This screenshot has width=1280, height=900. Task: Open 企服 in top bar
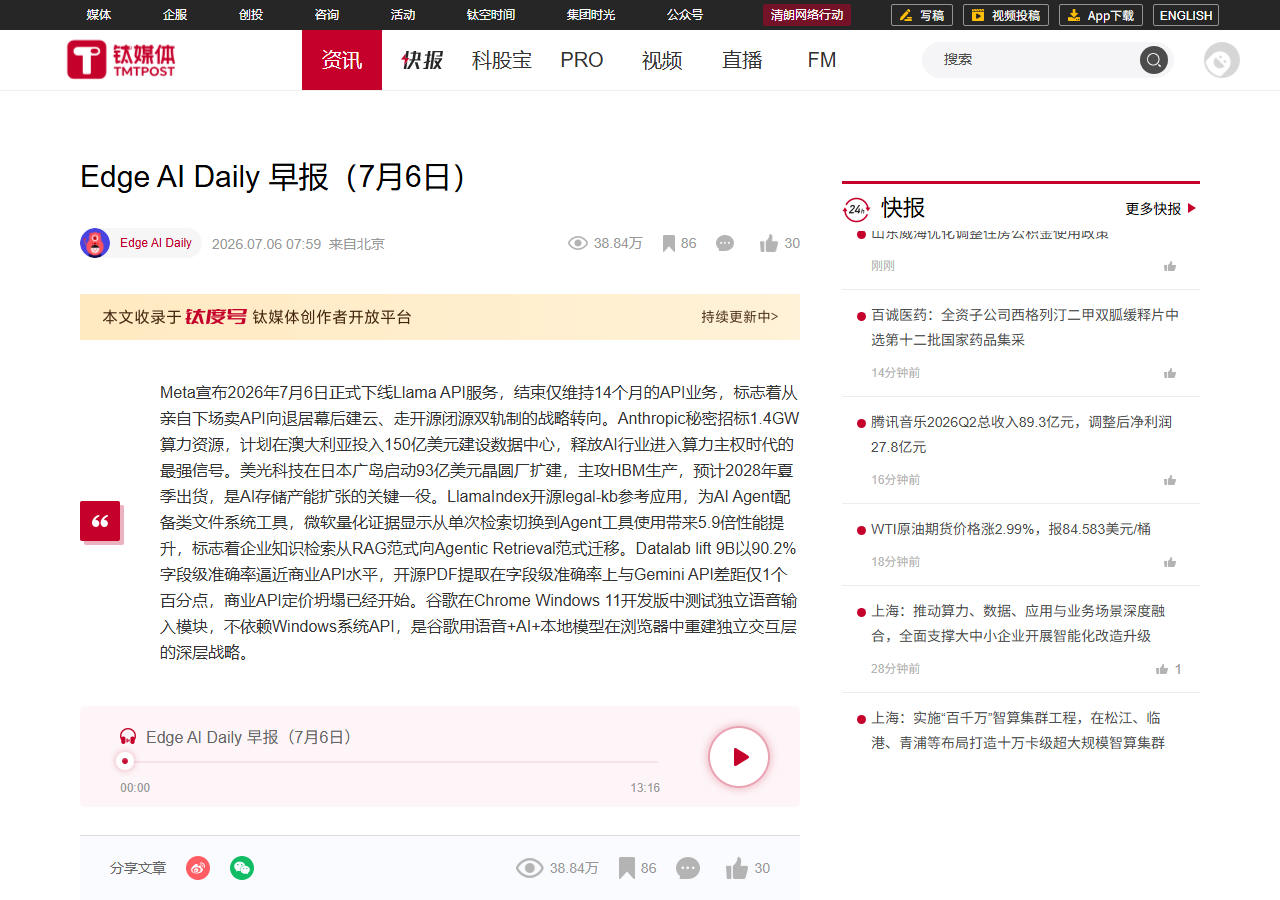[175, 15]
